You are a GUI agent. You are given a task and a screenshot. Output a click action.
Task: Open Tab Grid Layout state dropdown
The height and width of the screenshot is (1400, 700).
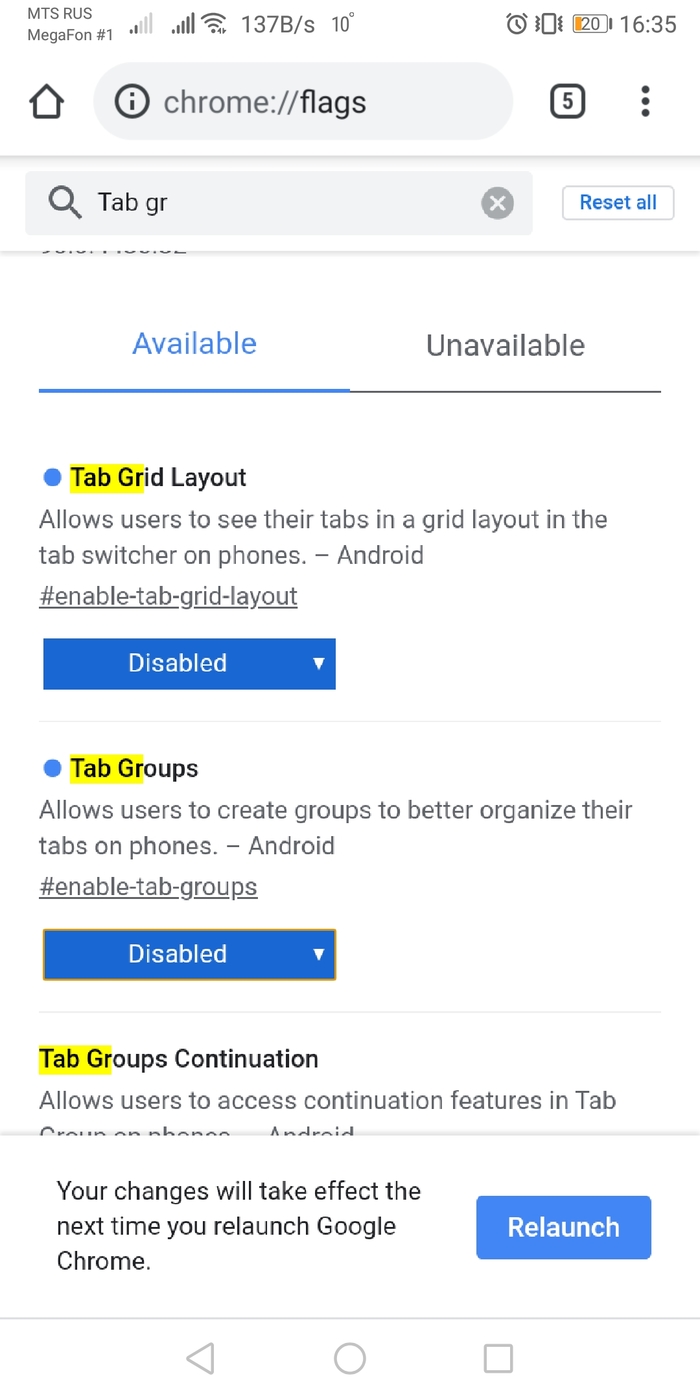(x=189, y=663)
